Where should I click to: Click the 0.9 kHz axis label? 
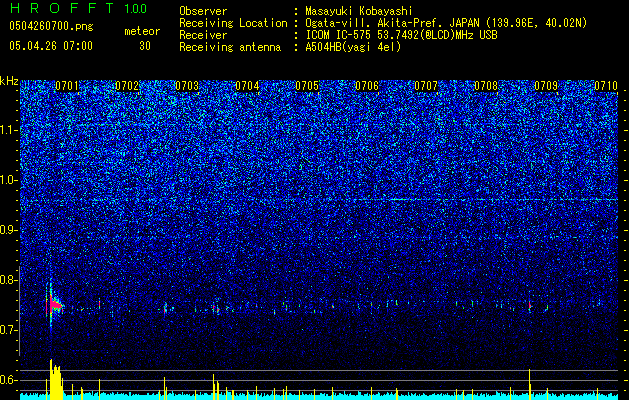point(9,230)
